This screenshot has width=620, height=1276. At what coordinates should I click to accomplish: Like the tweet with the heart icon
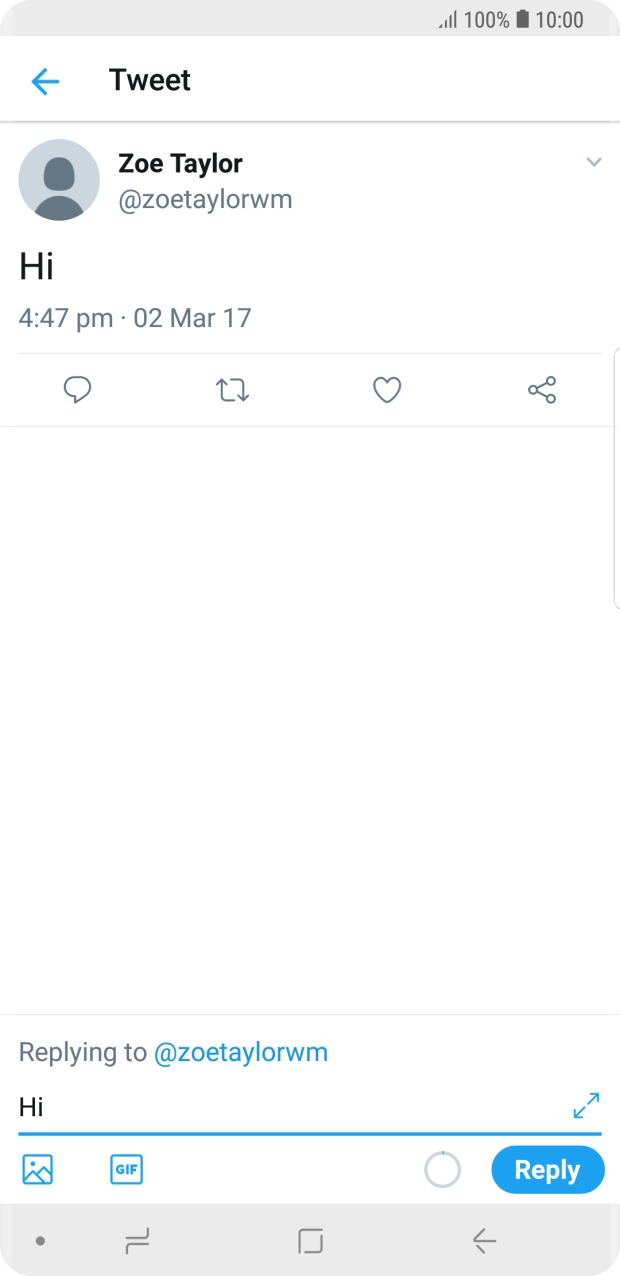click(x=386, y=390)
